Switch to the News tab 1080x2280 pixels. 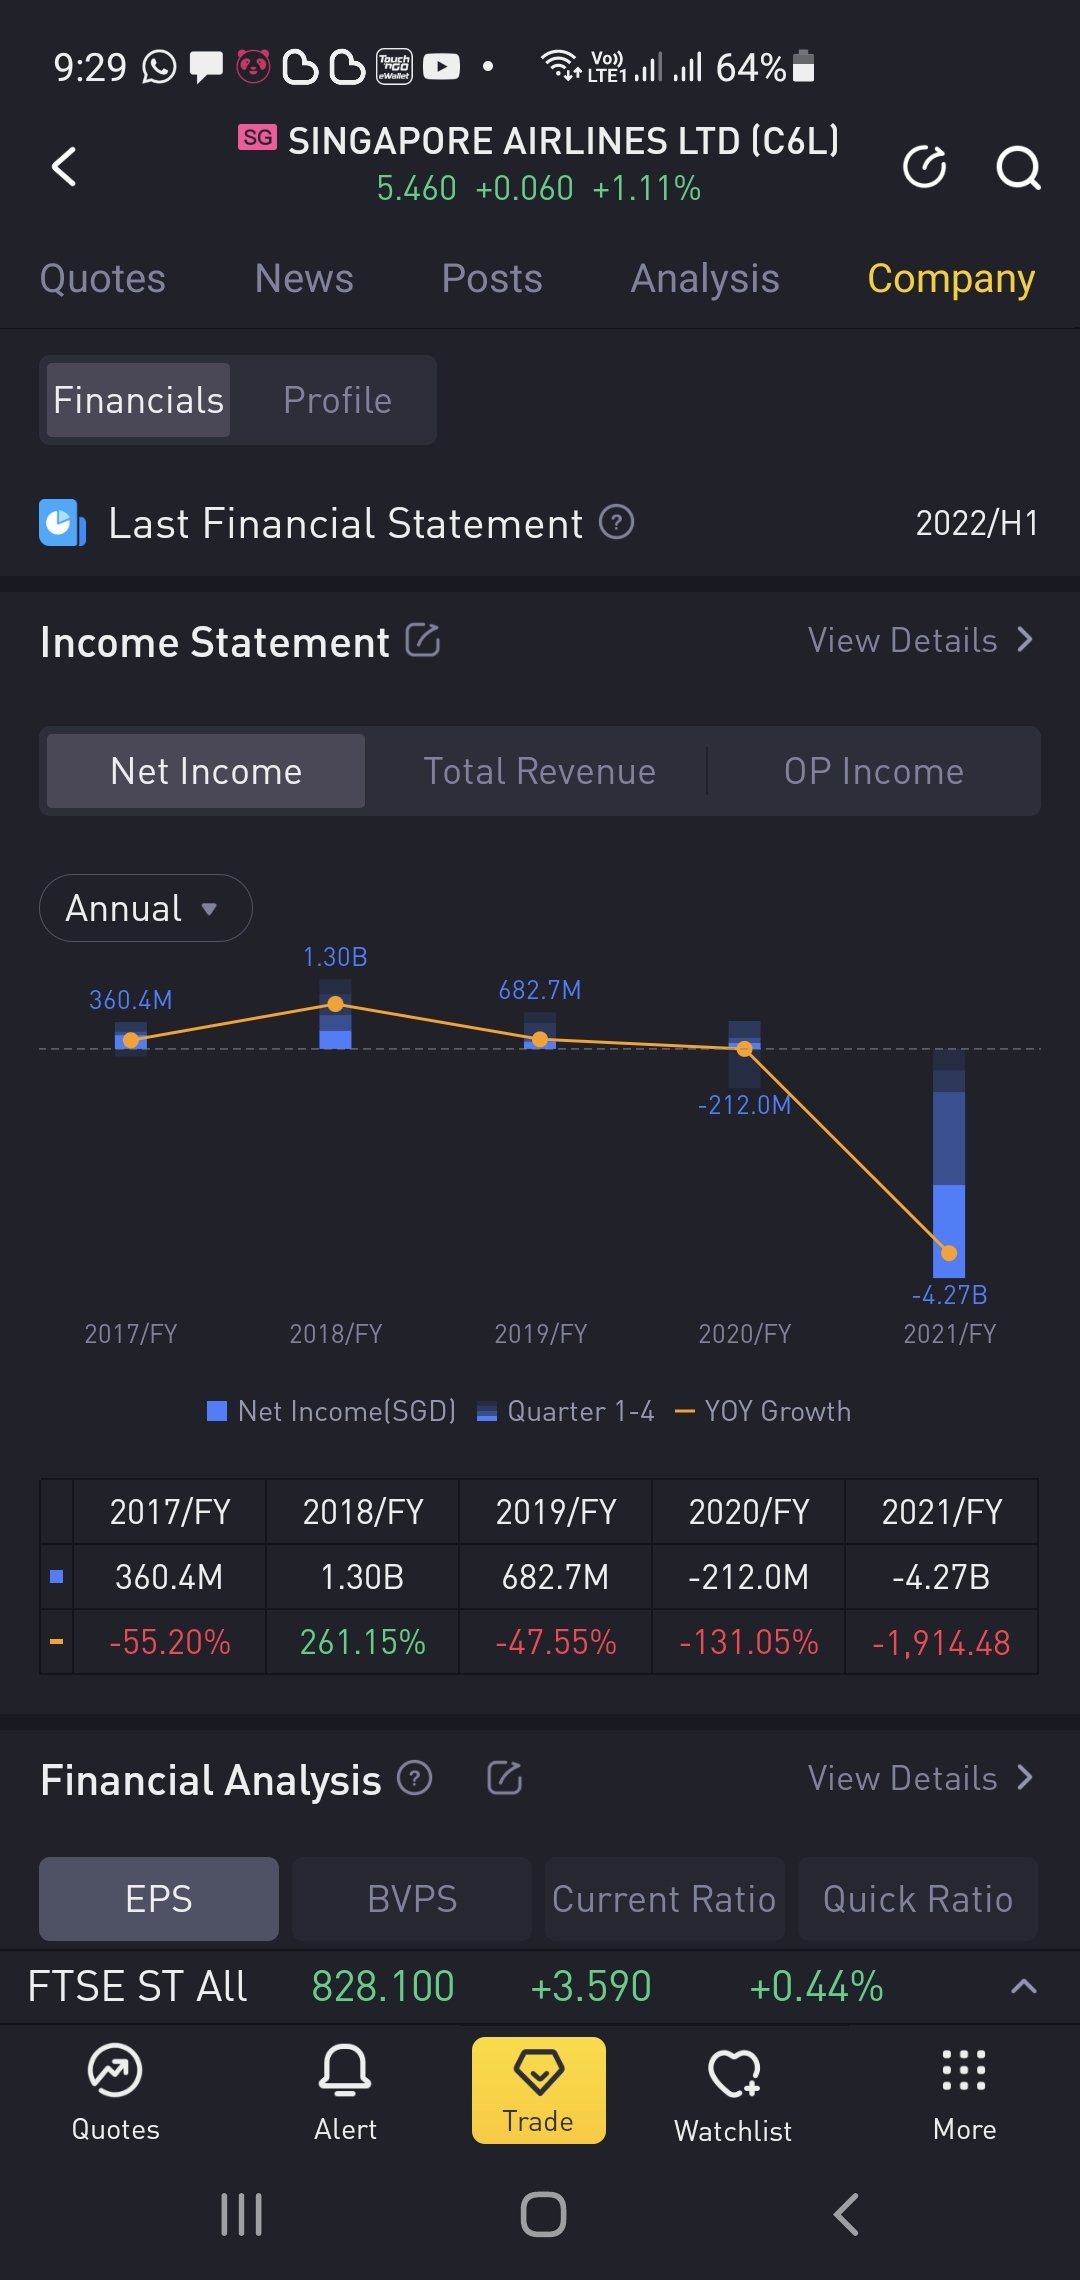coord(304,279)
